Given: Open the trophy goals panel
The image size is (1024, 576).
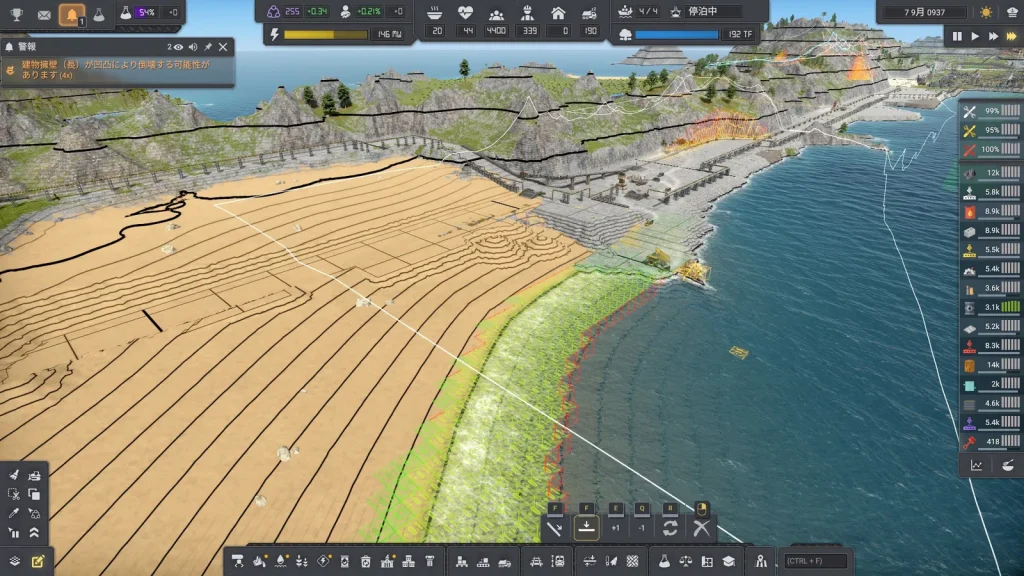Looking at the screenshot, I should pyautogui.click(x=16, y=14).
